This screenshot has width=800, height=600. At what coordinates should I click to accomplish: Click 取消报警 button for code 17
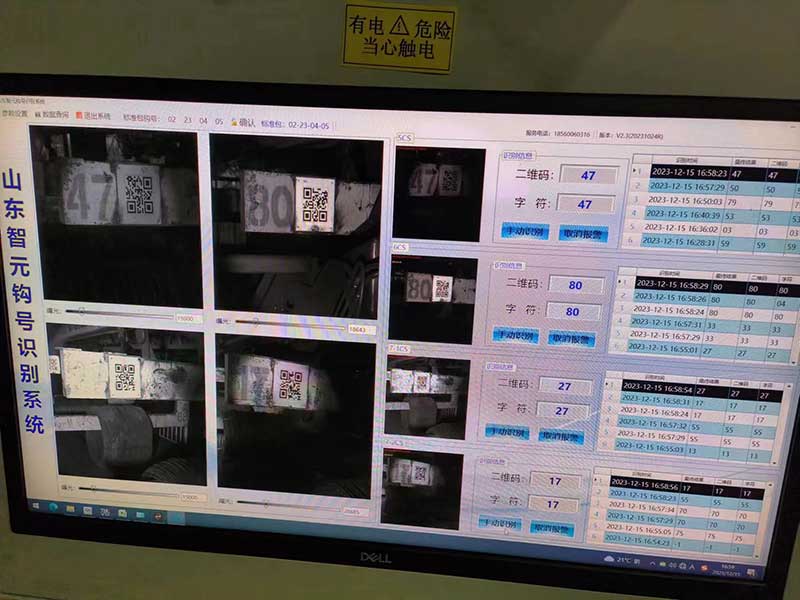coord(552,527)
